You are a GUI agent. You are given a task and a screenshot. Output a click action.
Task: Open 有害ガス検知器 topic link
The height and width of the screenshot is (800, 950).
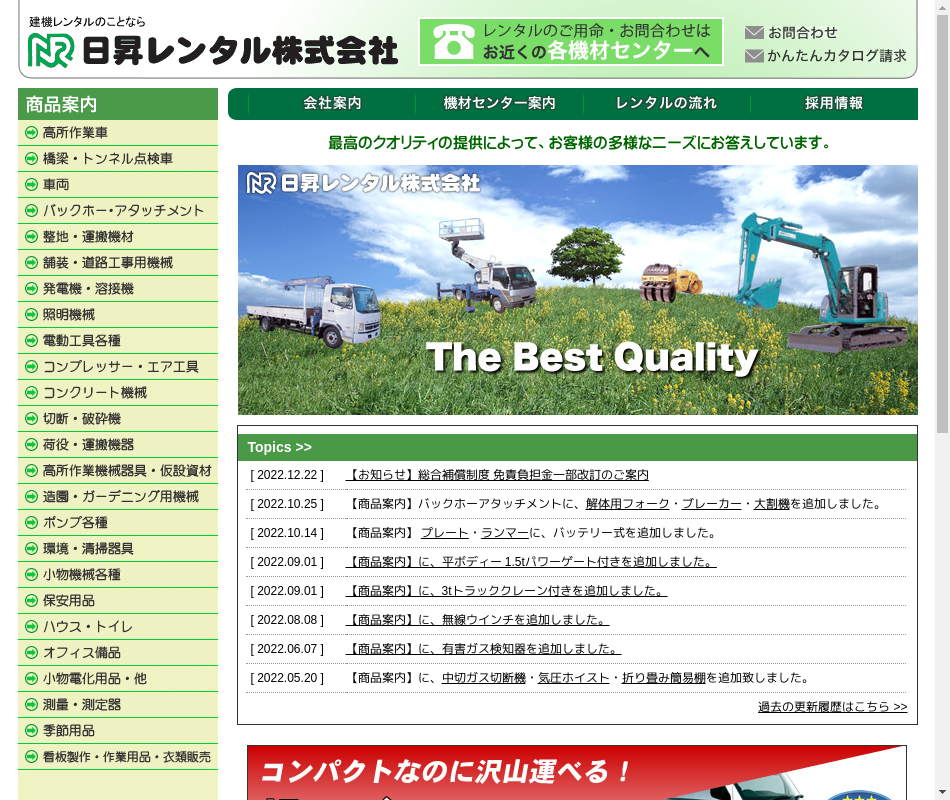click(483, 650)
